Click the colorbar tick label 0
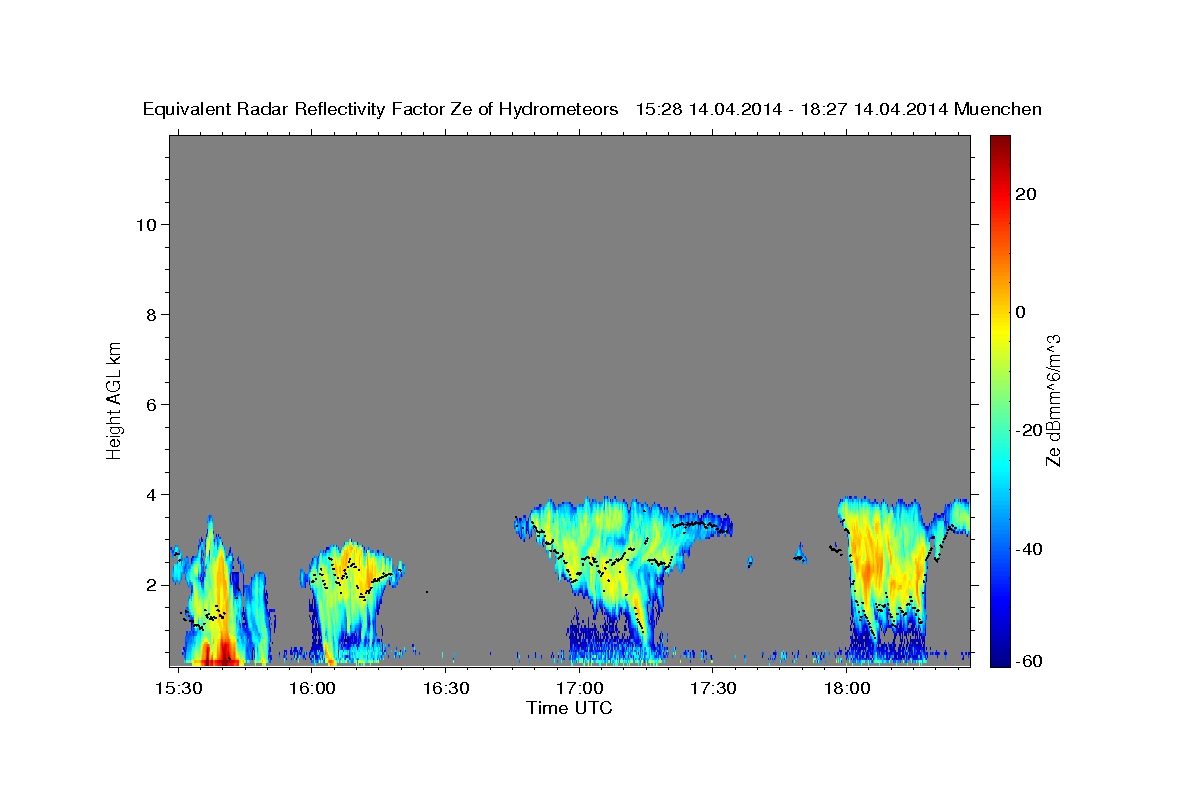The image size is (1200, 800). (x=1021, y=312)
